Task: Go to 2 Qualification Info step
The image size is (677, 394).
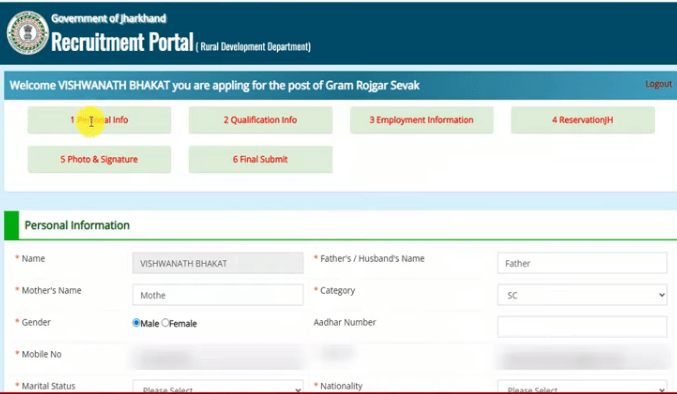Action: pyautogui.click(x=260, y=120)
